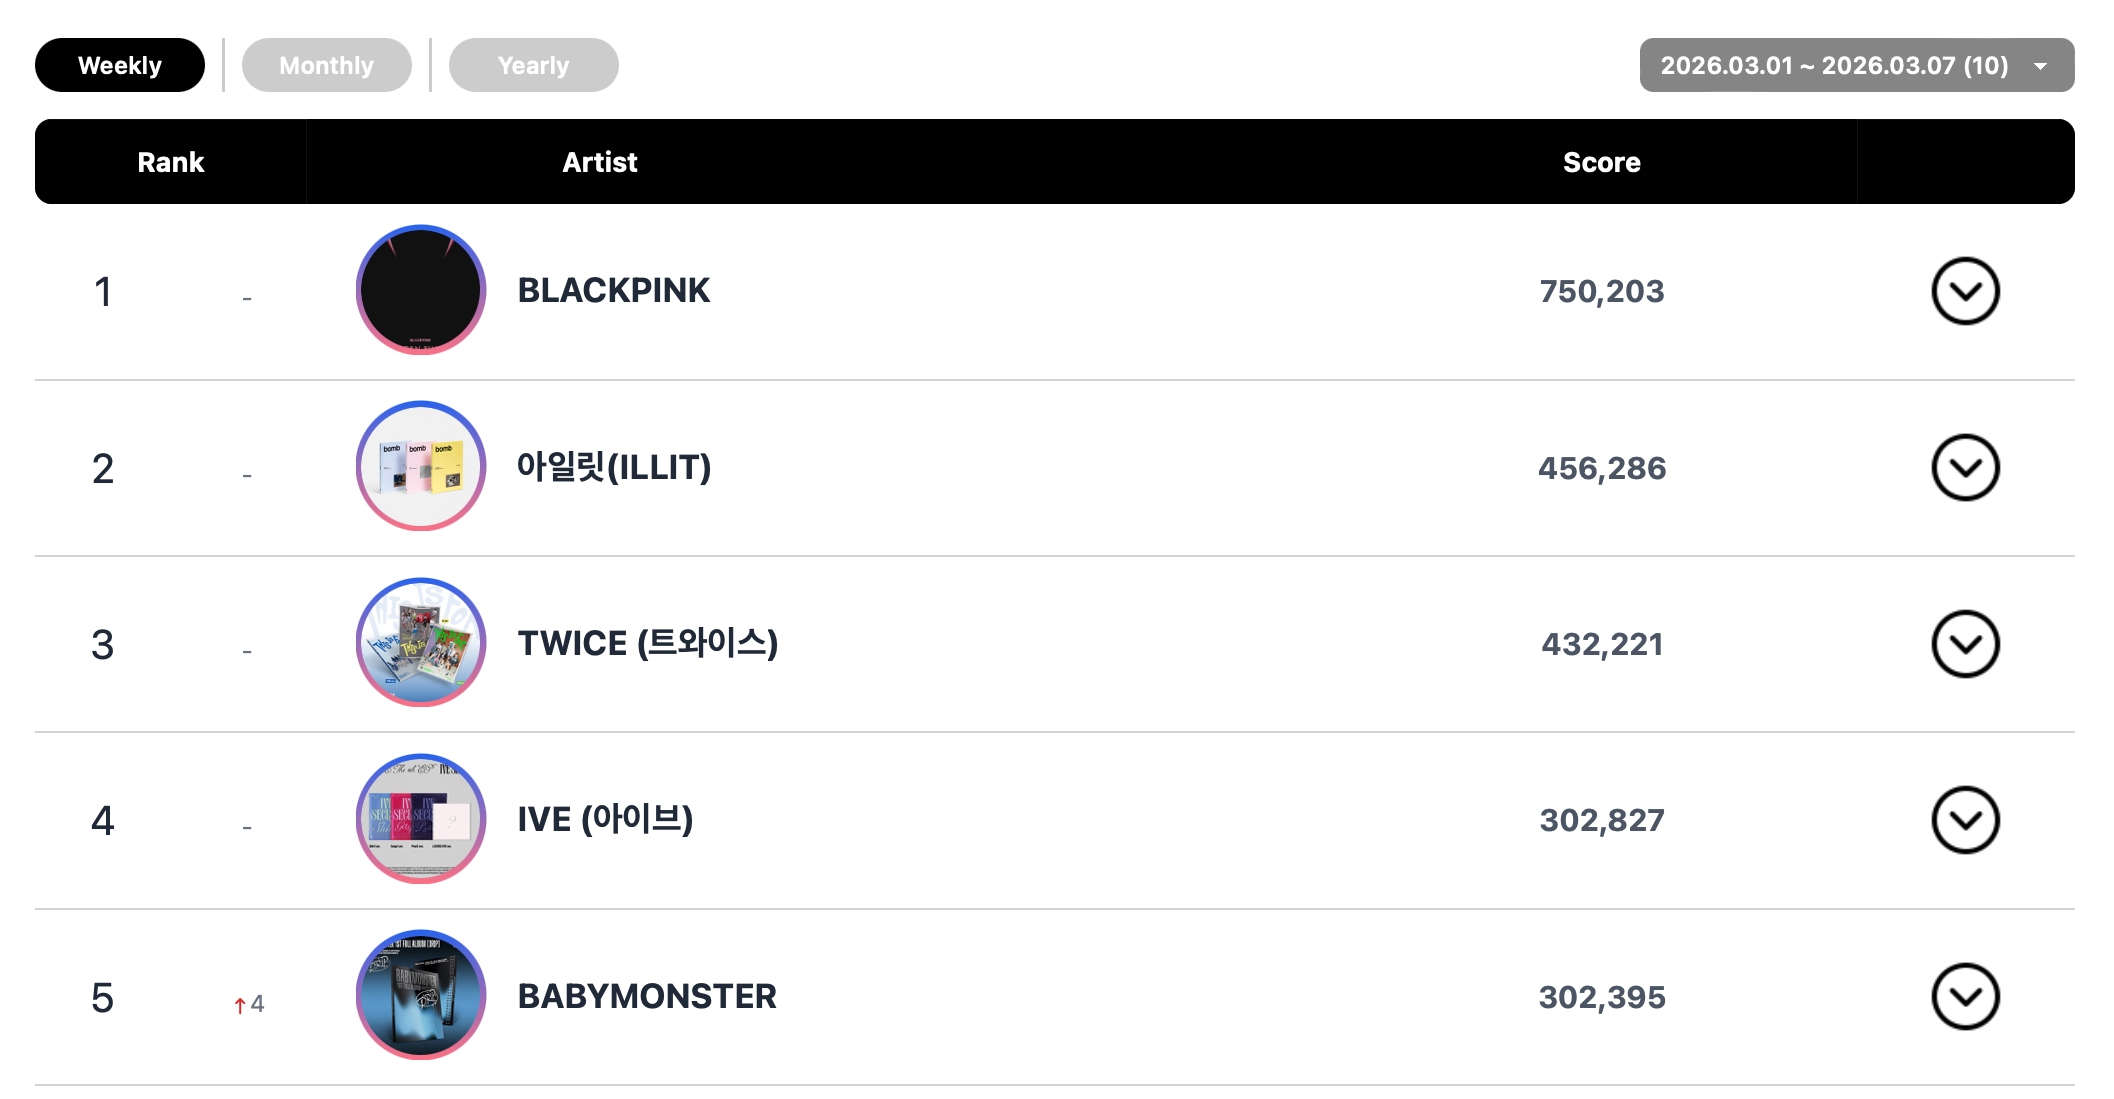
Task: Click the Score column header
Action: tap(1601, 162)
